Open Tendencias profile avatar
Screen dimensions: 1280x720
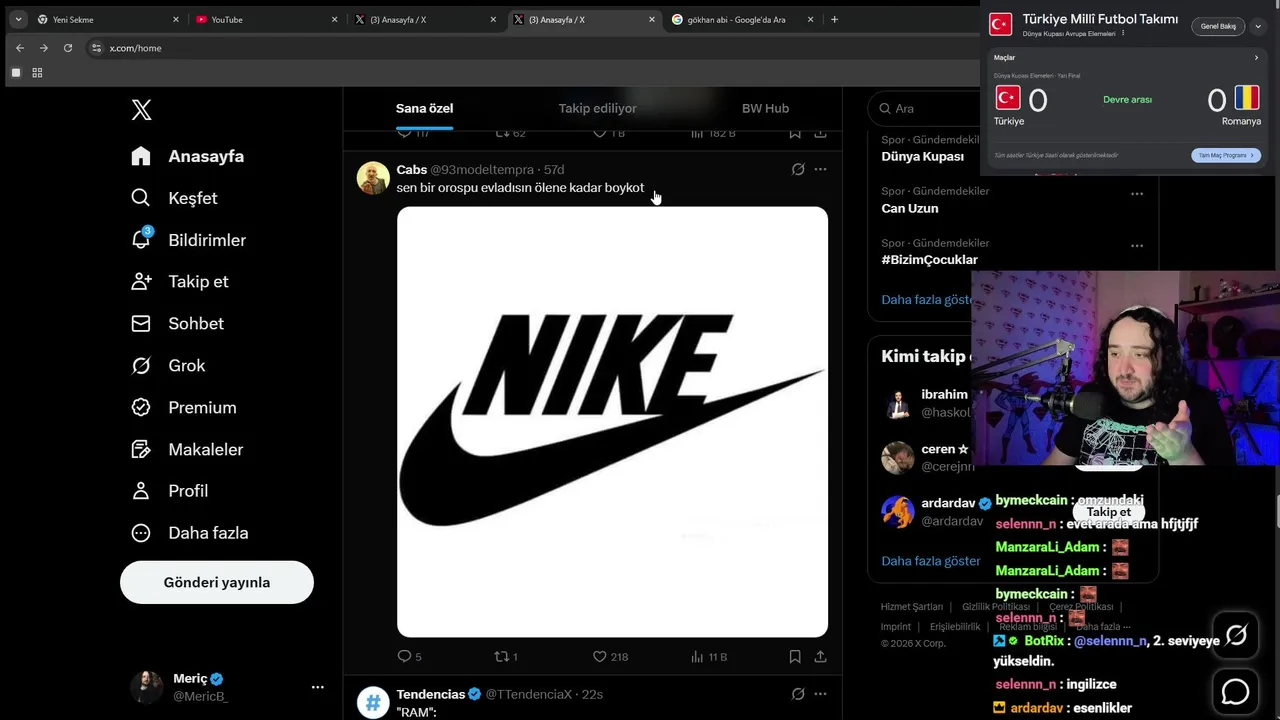pyautogui.click(x=373, y=703)
